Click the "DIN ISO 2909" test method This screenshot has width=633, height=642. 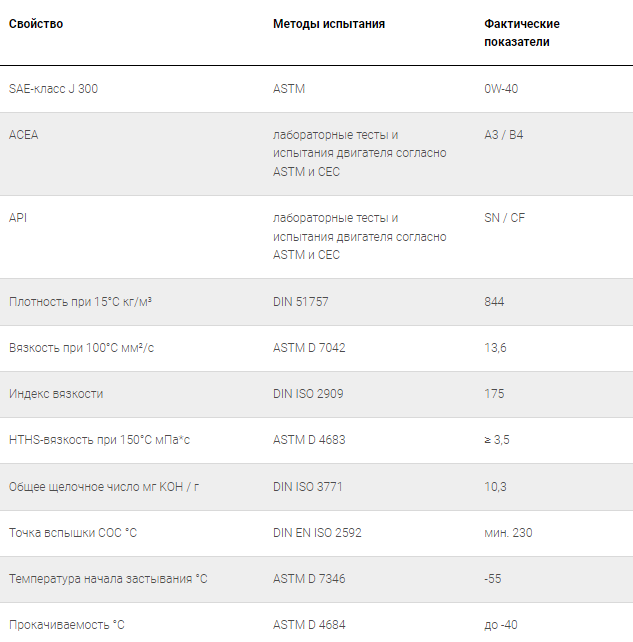(308, 394)
